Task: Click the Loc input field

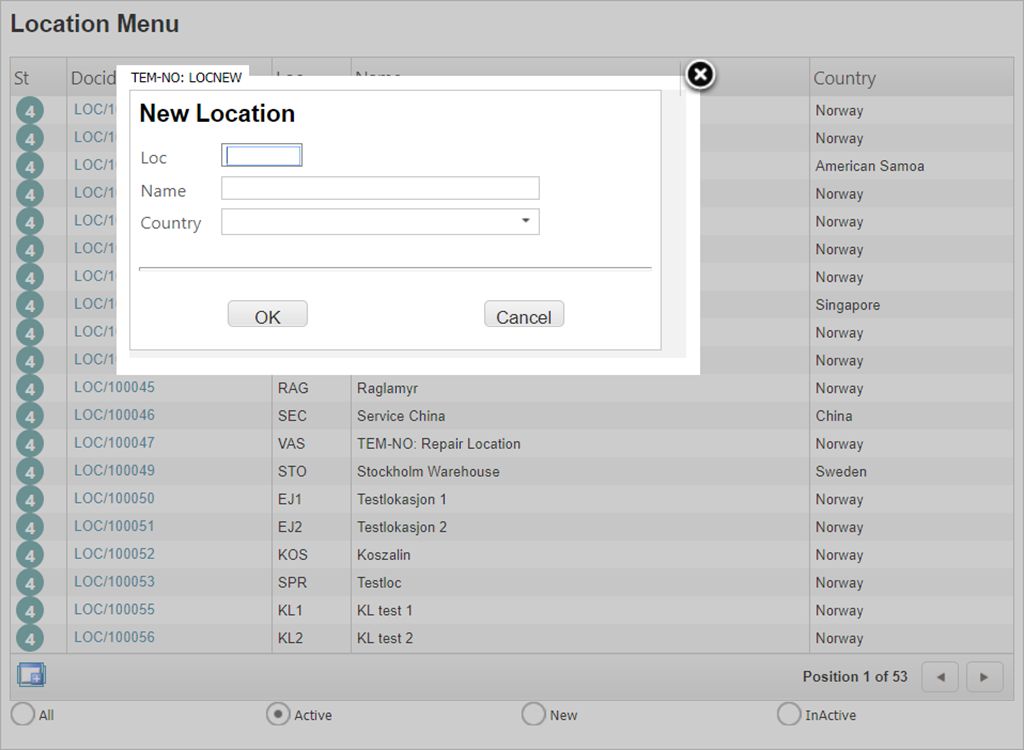Action: click(262, 155)
